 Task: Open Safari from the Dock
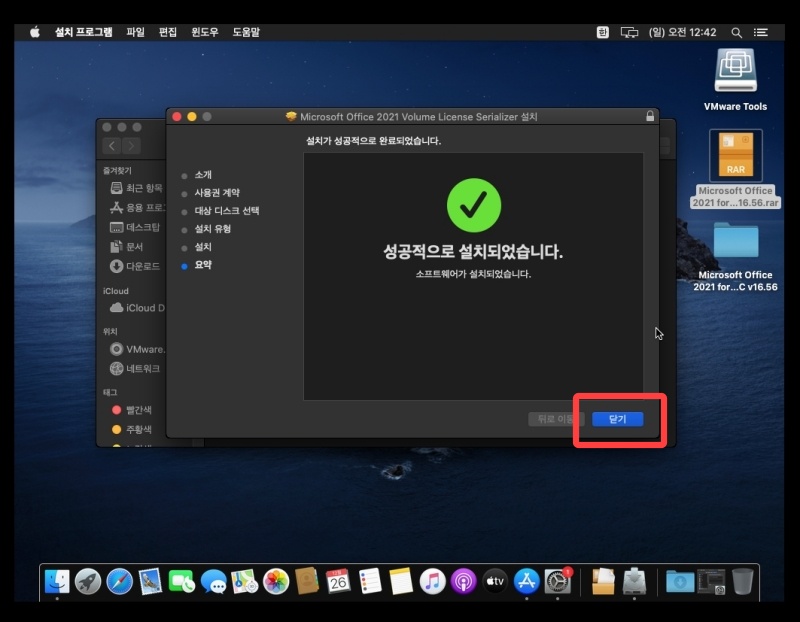(x=119, y=581)
